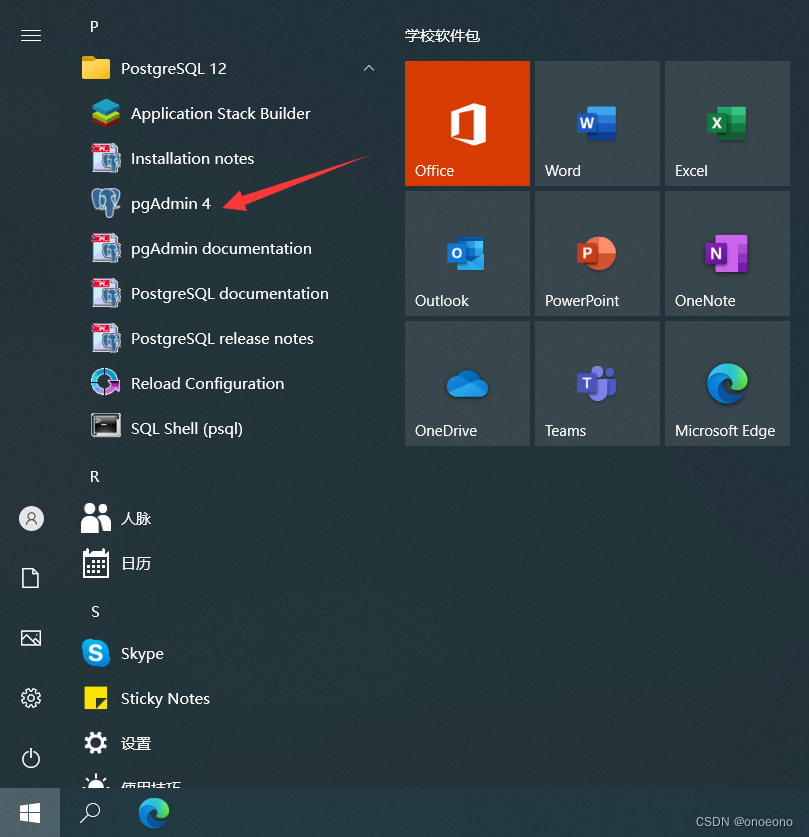809x837 pixels.
Task: Click the SQL Shell (psql) terminal icon
Action: coord(106,425)
